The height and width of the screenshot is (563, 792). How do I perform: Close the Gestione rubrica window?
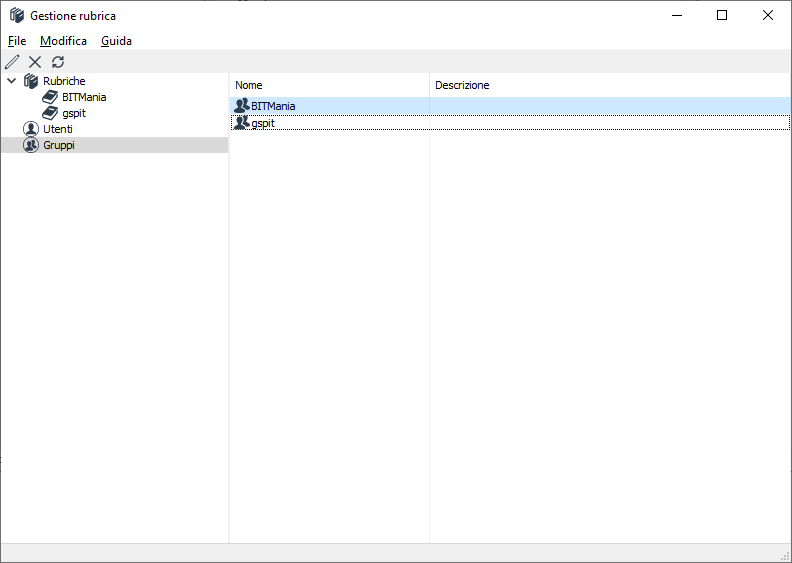(768, 15)
